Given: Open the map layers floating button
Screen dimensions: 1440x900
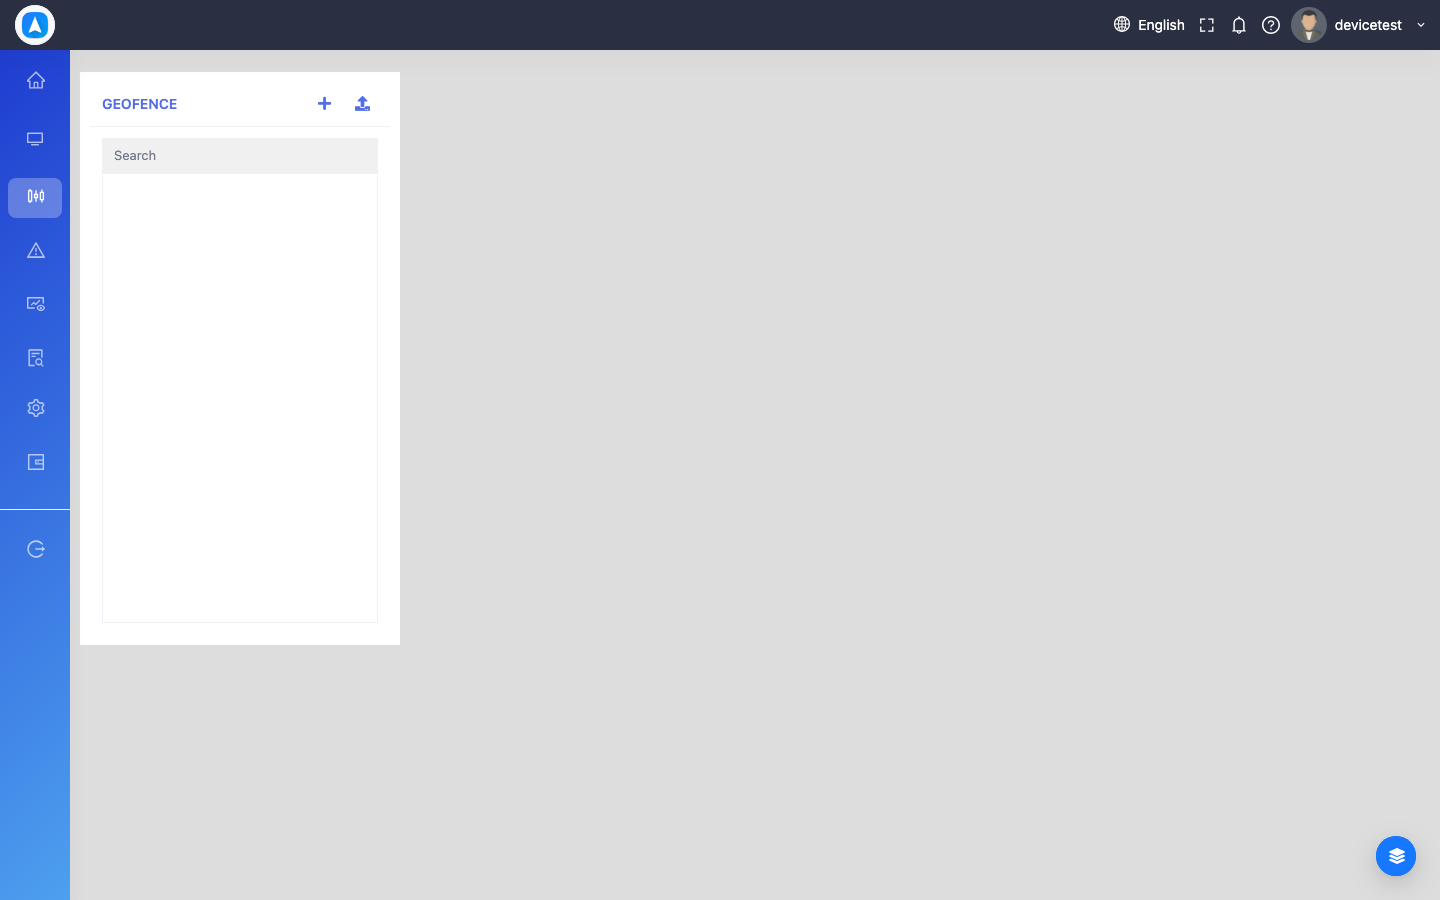Looking at the screenshot, I should (x=1396, y=856).
